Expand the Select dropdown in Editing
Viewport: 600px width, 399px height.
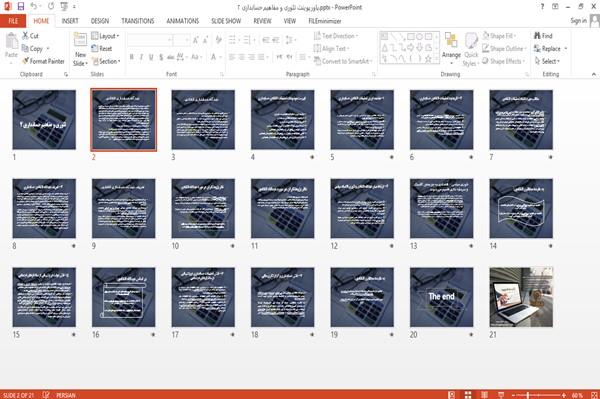coord(547,61)
